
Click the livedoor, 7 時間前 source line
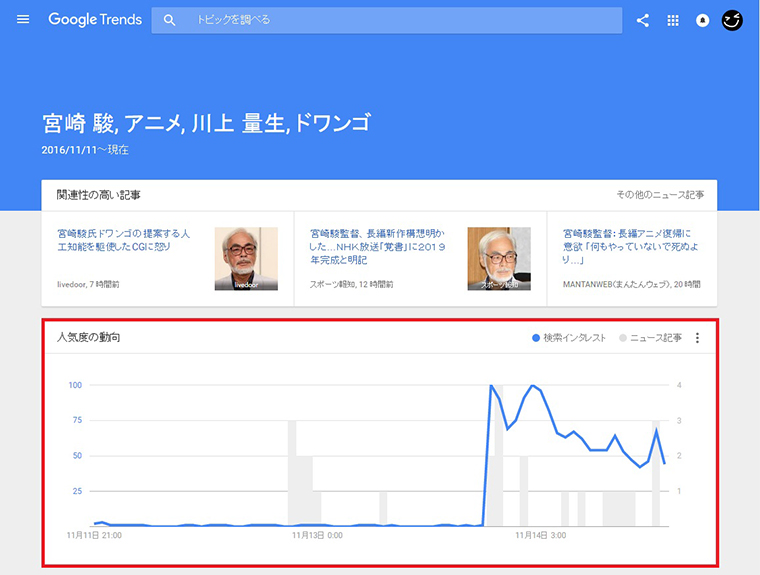click(x=88, y=285)
